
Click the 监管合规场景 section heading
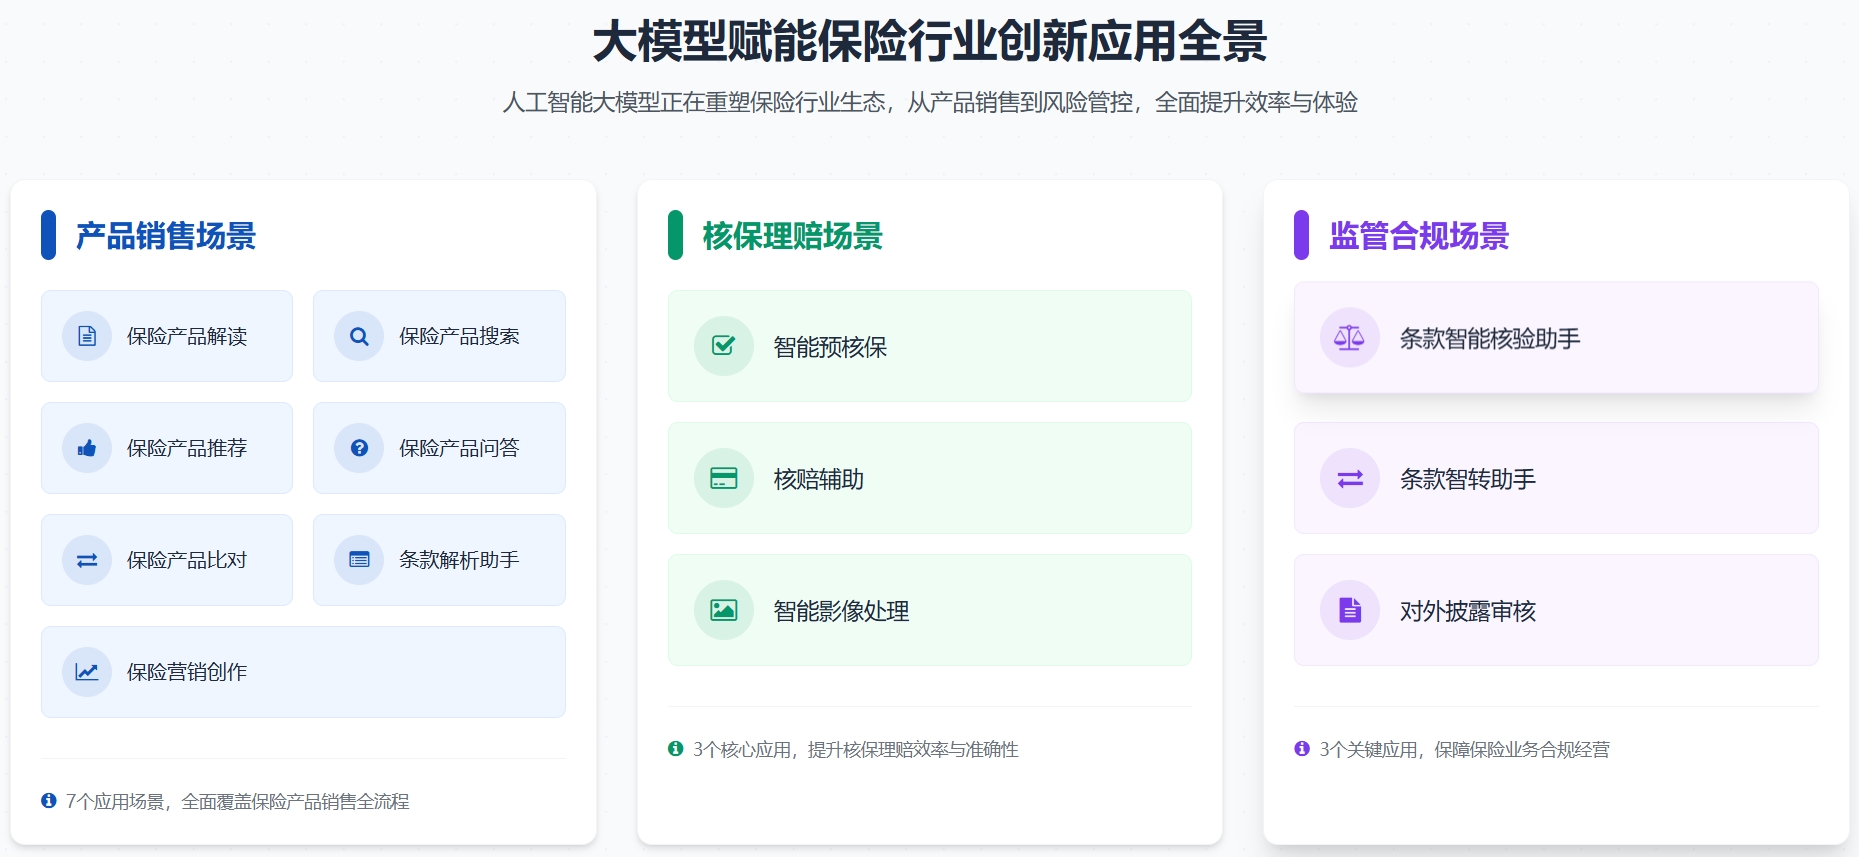pyautogui.click(x=1418, y=236)
